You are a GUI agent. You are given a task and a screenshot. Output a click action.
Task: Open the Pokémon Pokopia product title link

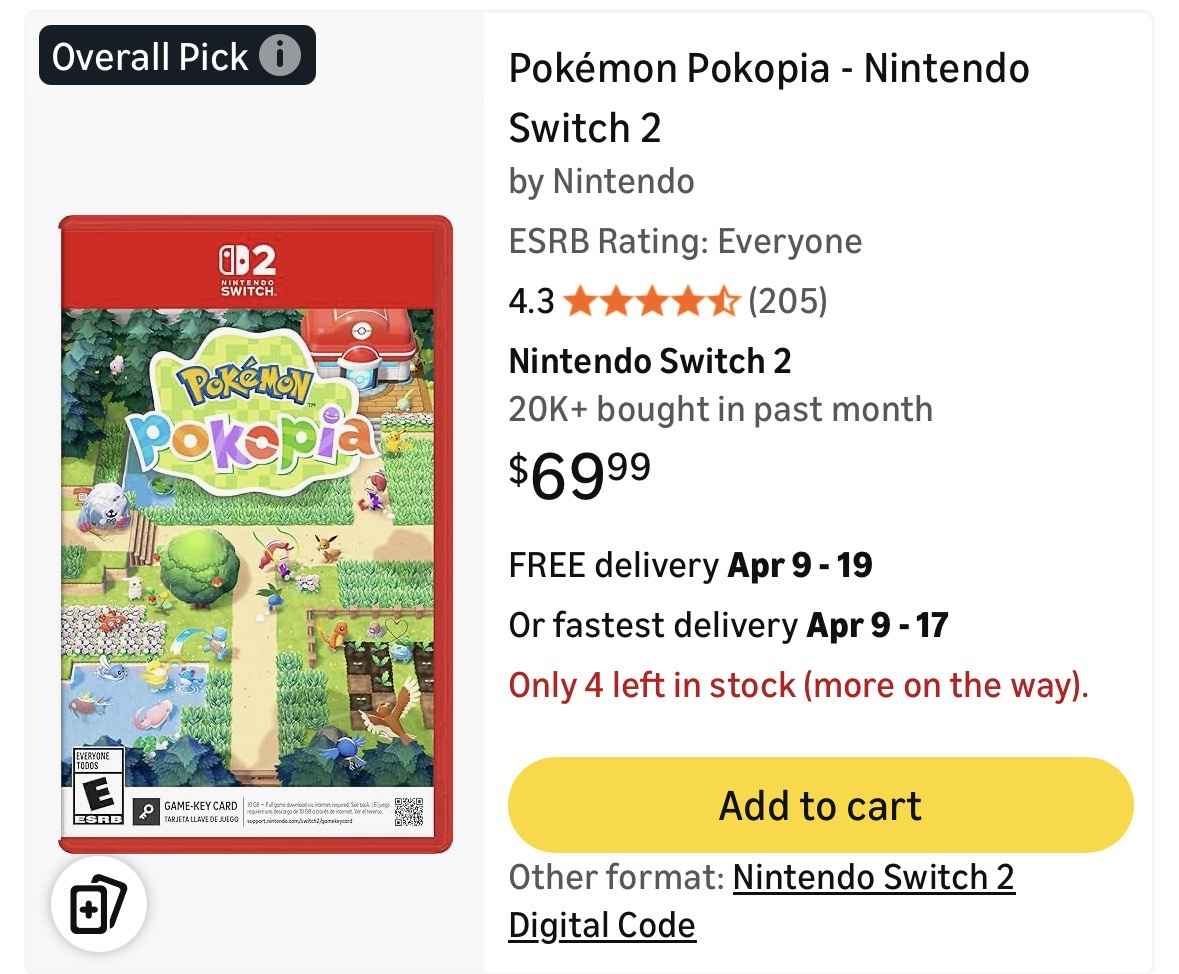pyautogui.click(x=768, y=98)
